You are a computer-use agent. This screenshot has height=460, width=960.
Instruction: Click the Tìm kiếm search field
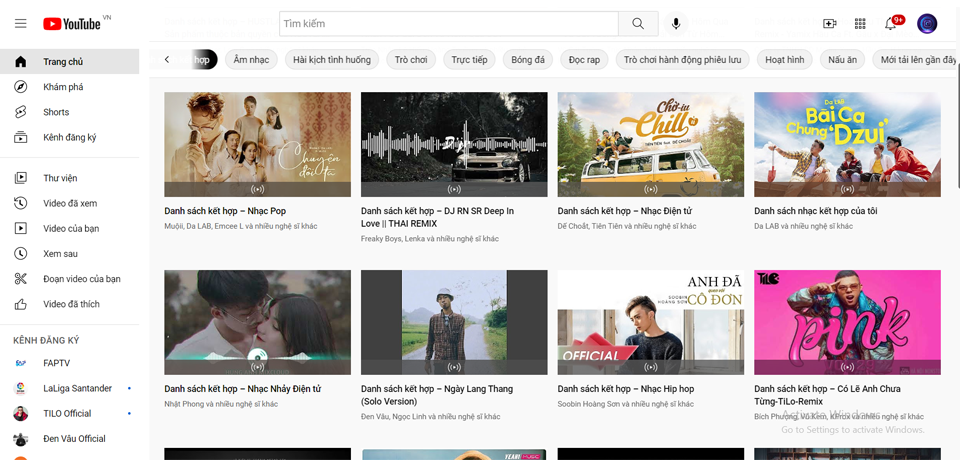click(449, 24)
